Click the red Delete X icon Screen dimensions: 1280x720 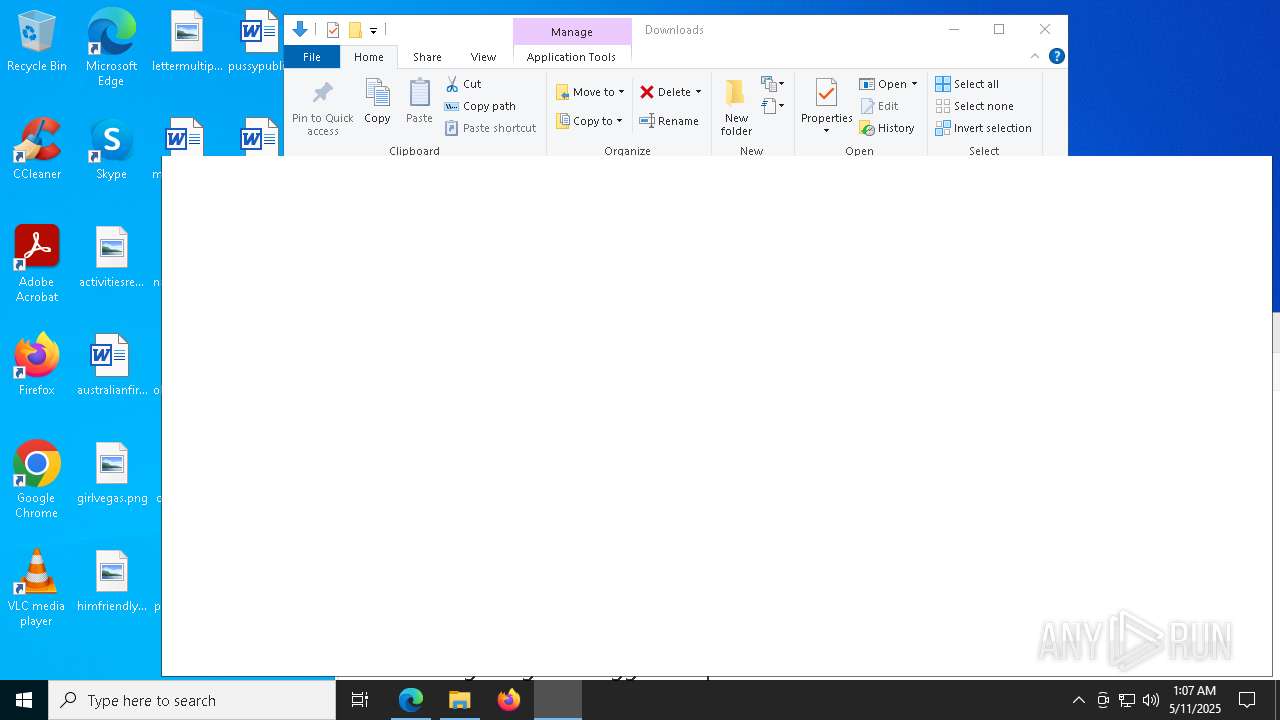(647, 92)
